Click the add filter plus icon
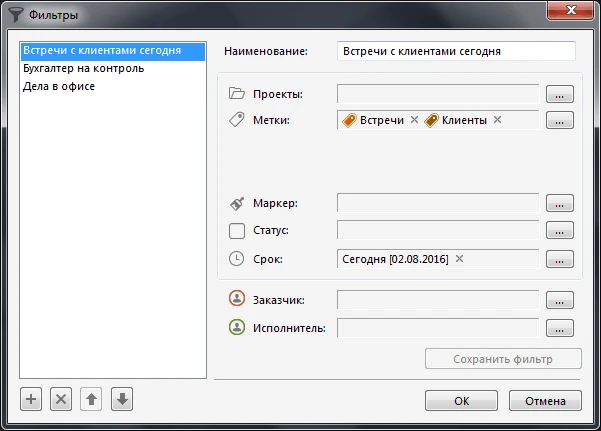Image resolution: width=601 pixels, height=431 pixels. pyautogui.click(x=31, y=399)
